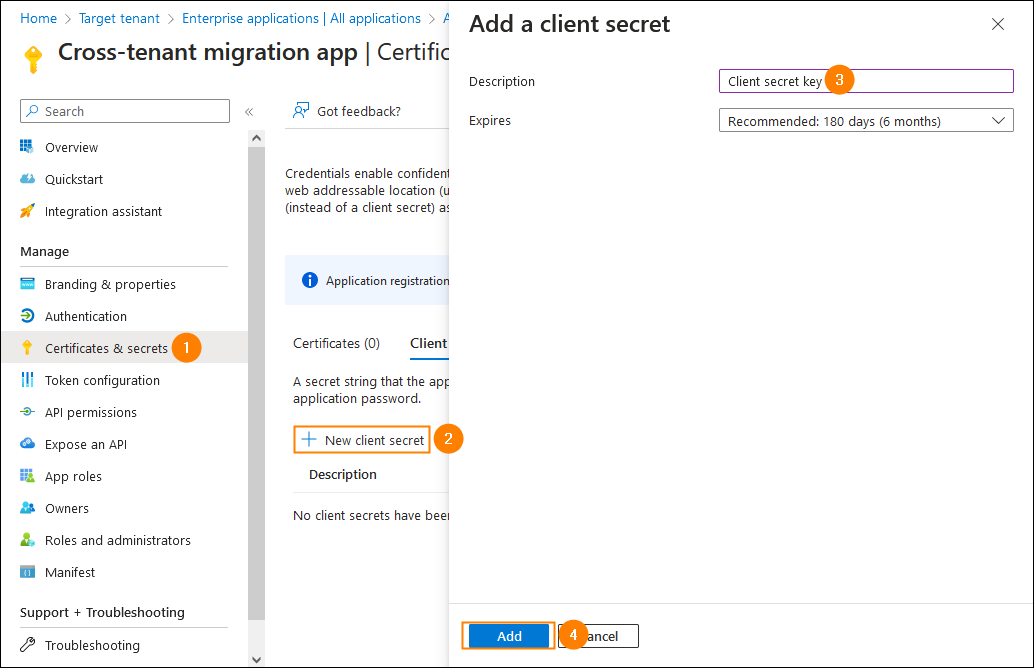Open API permissions for the app
This screenshot has height=668, width=1034.
[x=91, y=412]
